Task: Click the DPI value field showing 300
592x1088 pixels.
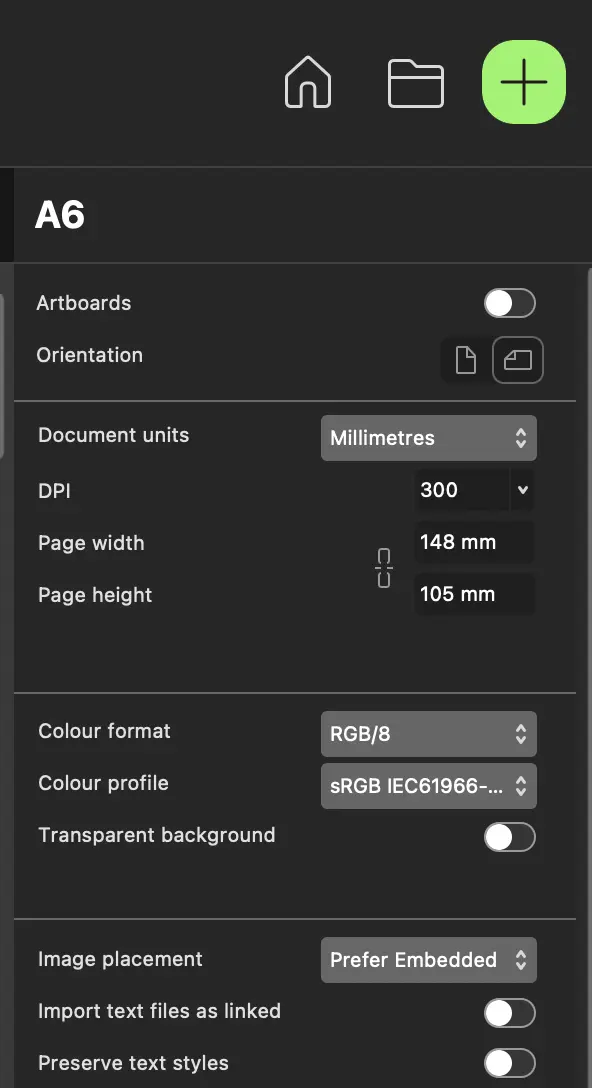Action: (x=462, y=490)
